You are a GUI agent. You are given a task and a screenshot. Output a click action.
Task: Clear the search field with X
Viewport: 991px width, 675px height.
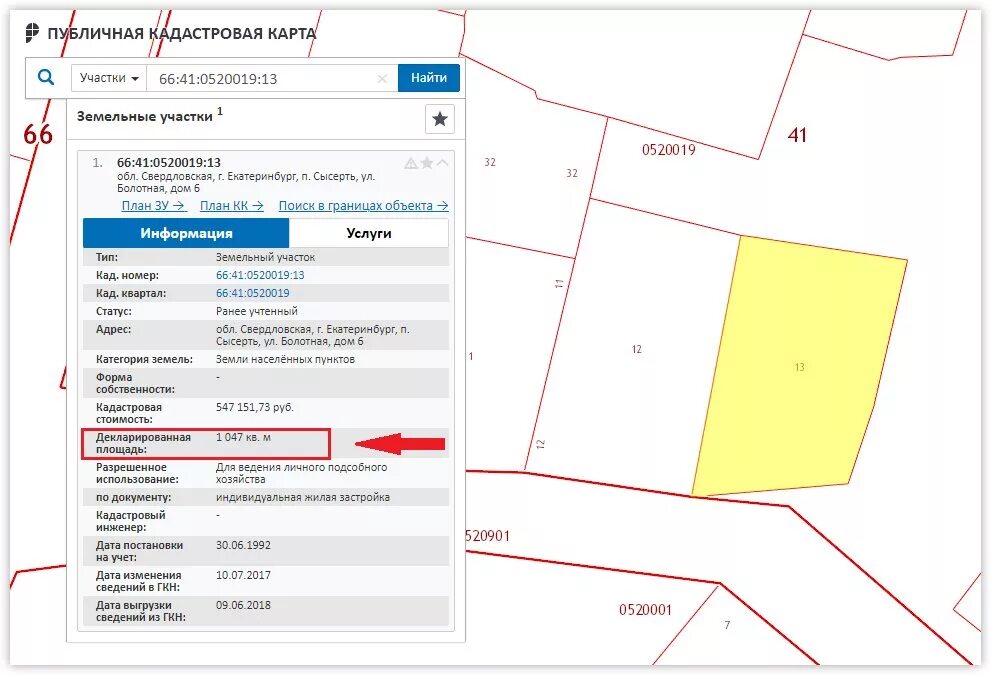(382, 78)
